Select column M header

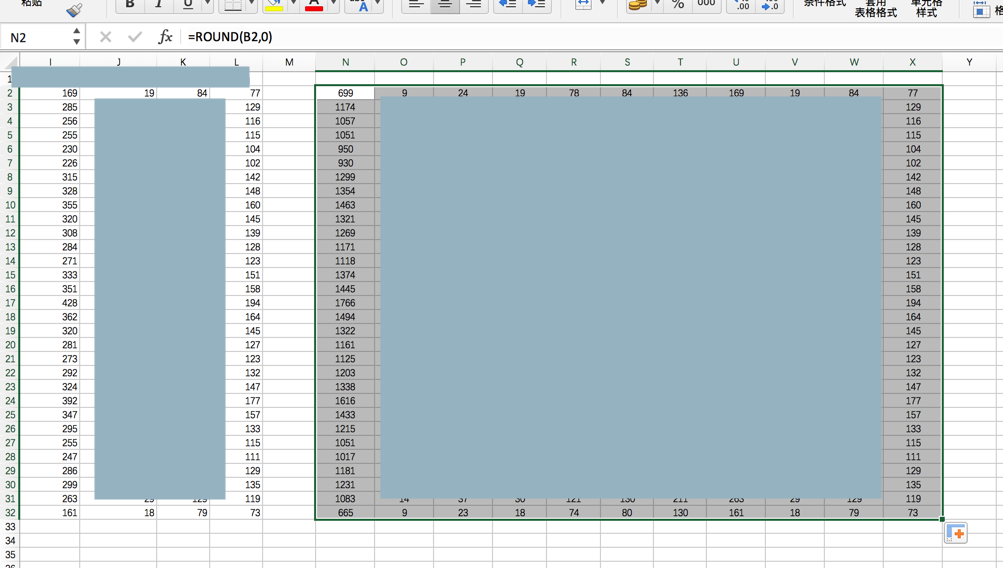289,62
